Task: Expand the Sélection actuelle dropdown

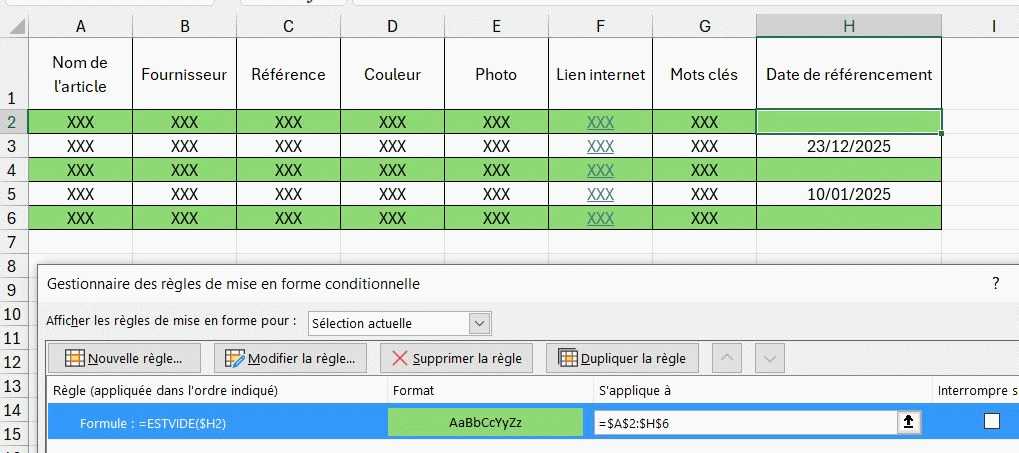Action: 480,323
